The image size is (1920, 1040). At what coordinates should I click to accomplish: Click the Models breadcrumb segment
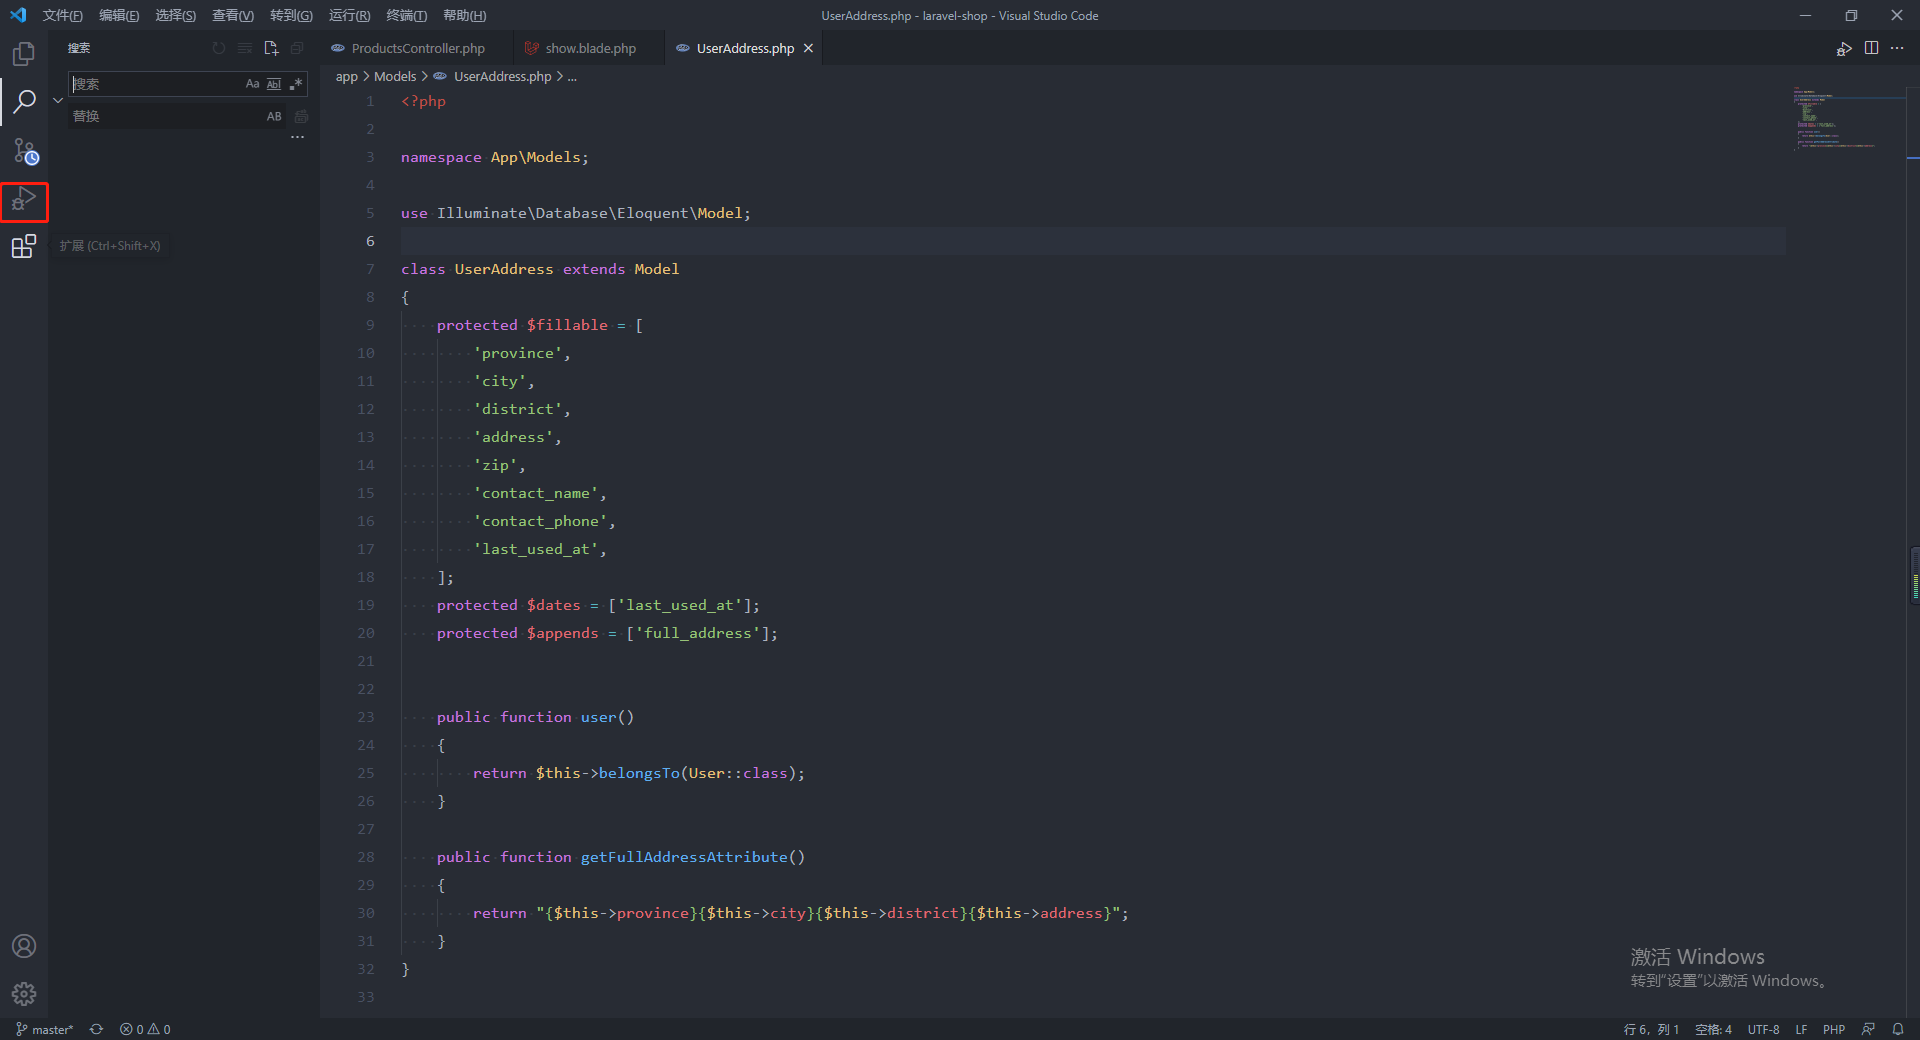[x=395, y=76]
